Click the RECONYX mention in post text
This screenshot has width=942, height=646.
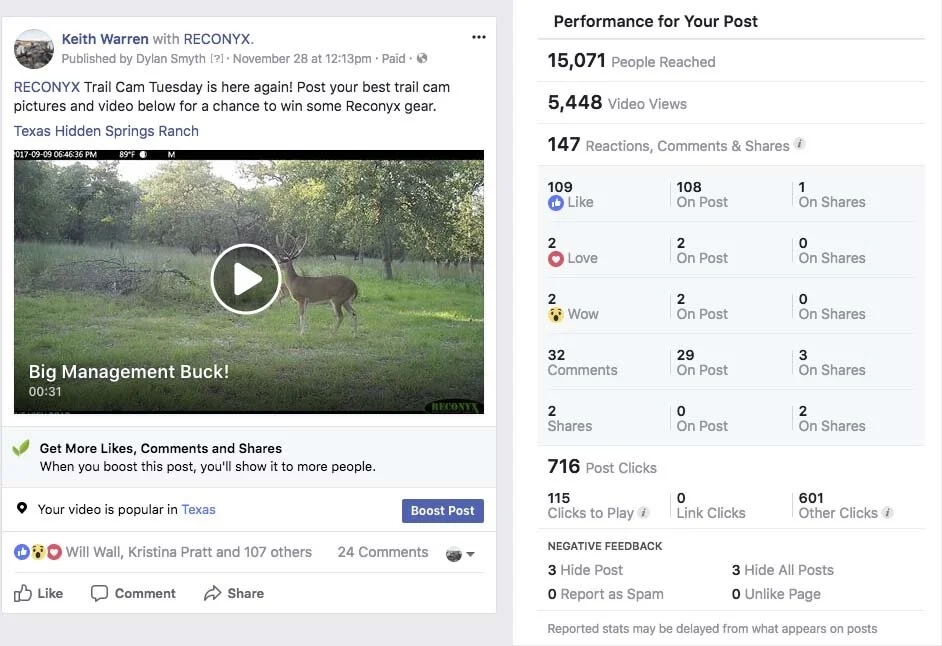click(x=46, y=87)
